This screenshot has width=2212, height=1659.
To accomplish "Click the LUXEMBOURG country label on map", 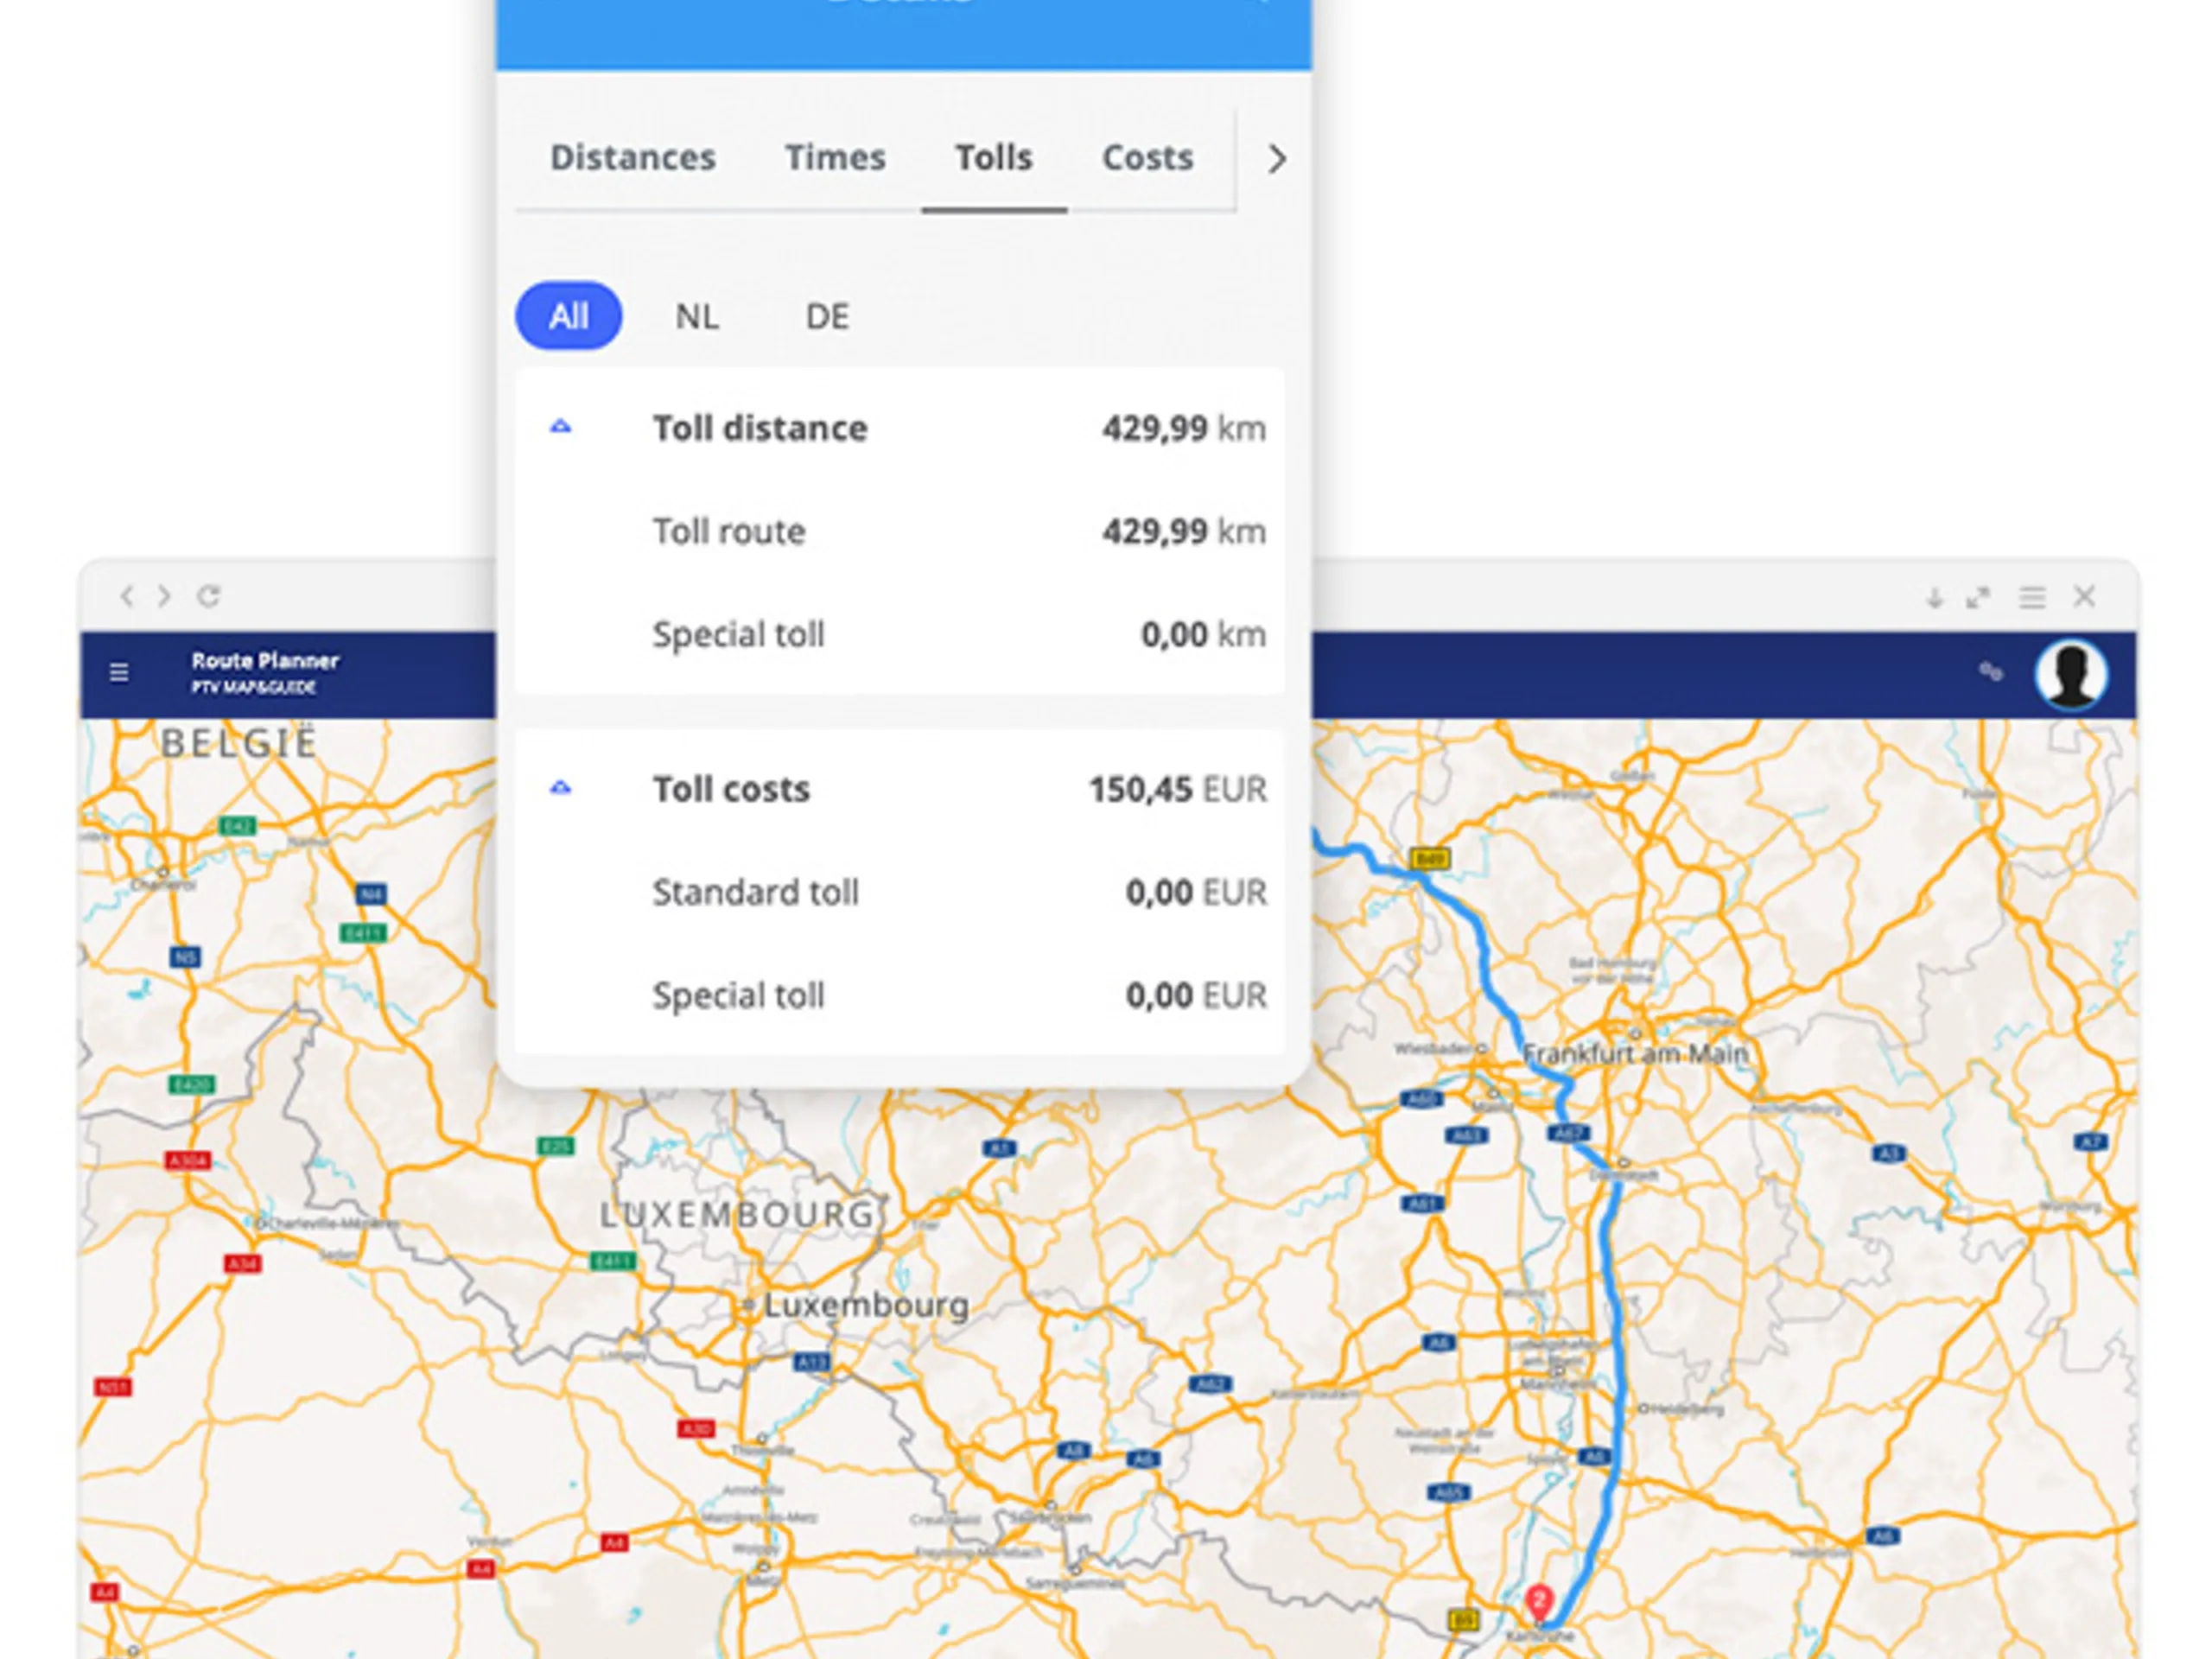I will tap(738, 1214).
